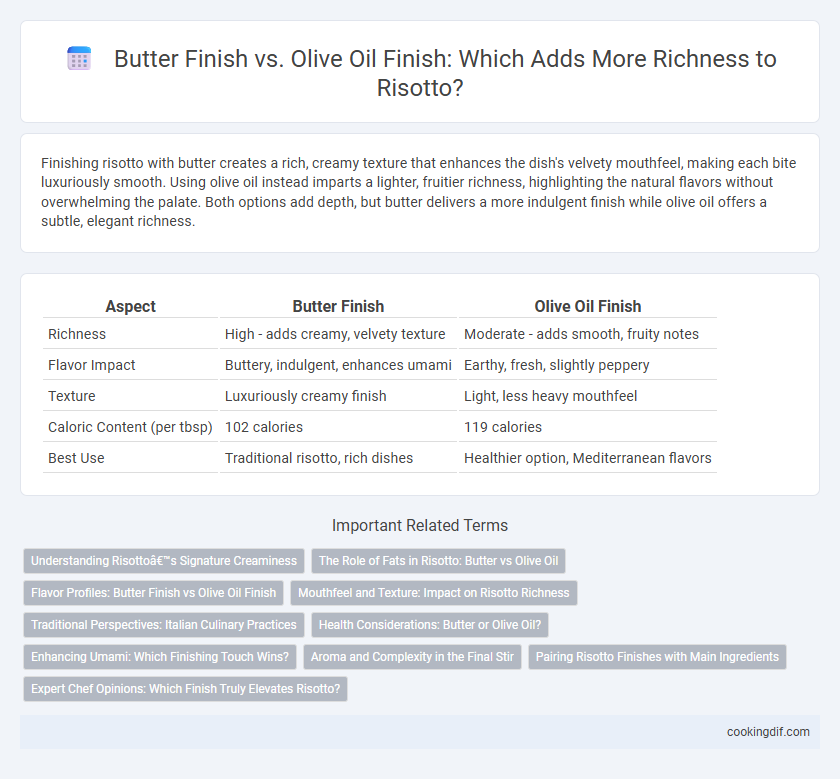Select 'Aroma and Complexity in the Final Stir'
This screenshot has height=779, width=840.
pos(412,657)
